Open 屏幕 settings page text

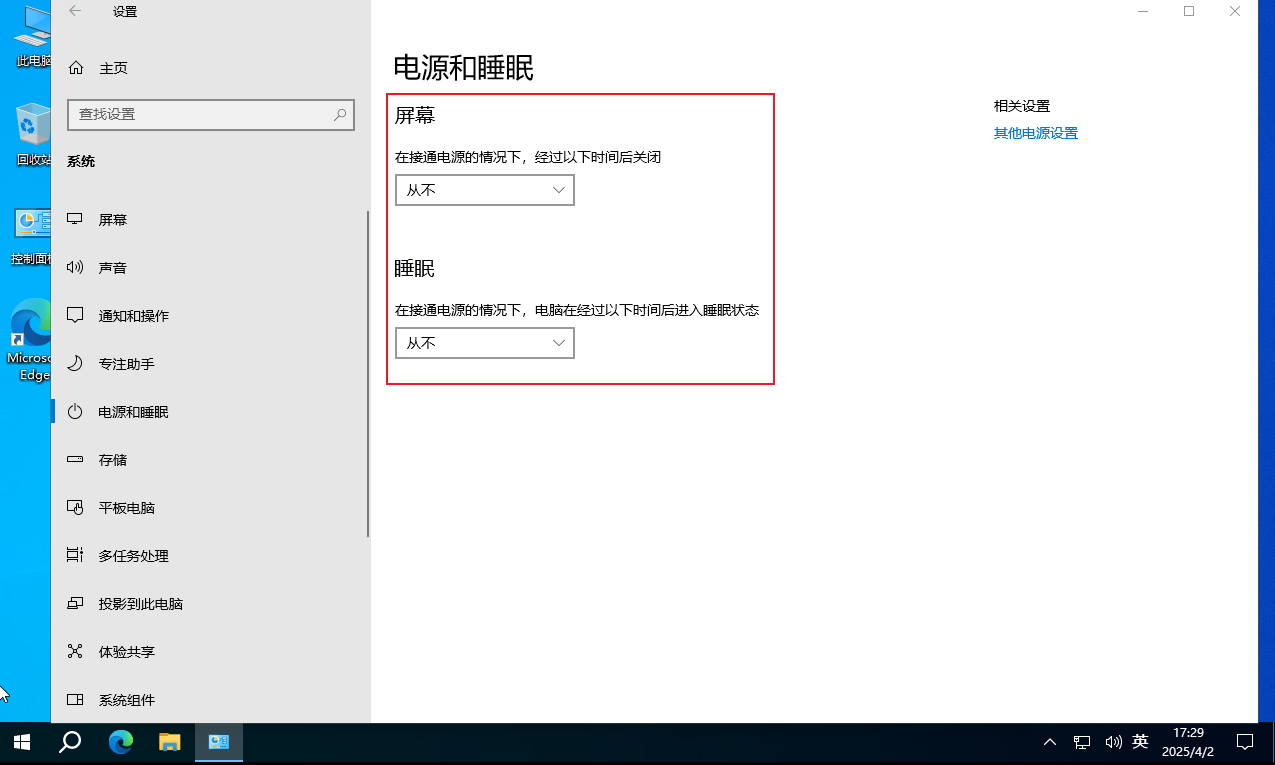pyautogui.click(x=113, y=220)
